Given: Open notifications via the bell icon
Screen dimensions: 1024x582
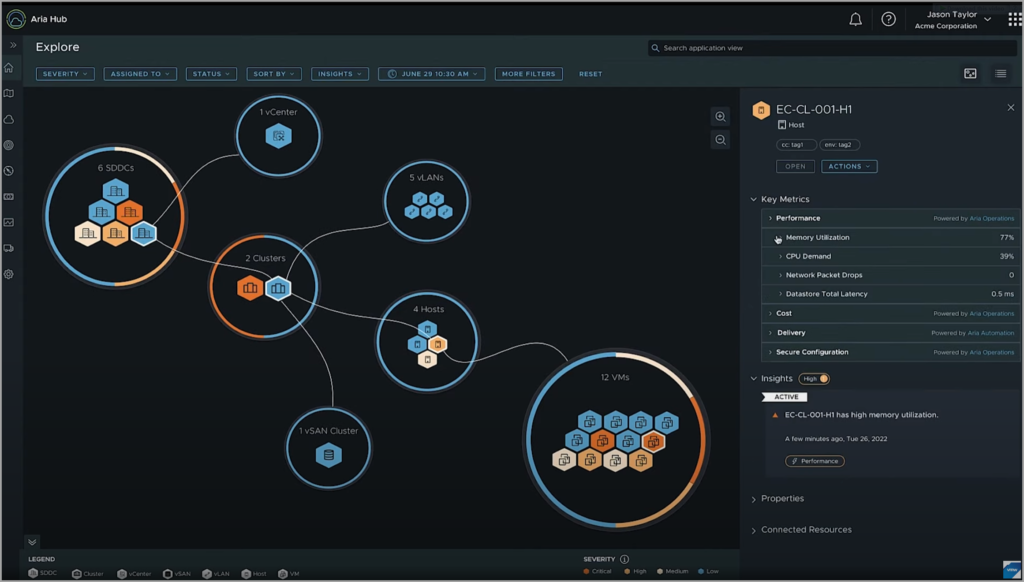Looking at the screenshot, I should coord(855,18).
